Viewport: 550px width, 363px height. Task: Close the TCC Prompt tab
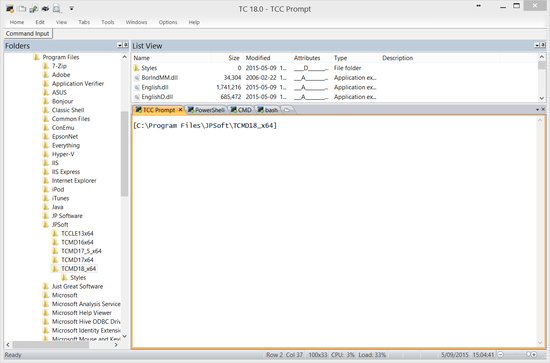(x=180, y=110)
